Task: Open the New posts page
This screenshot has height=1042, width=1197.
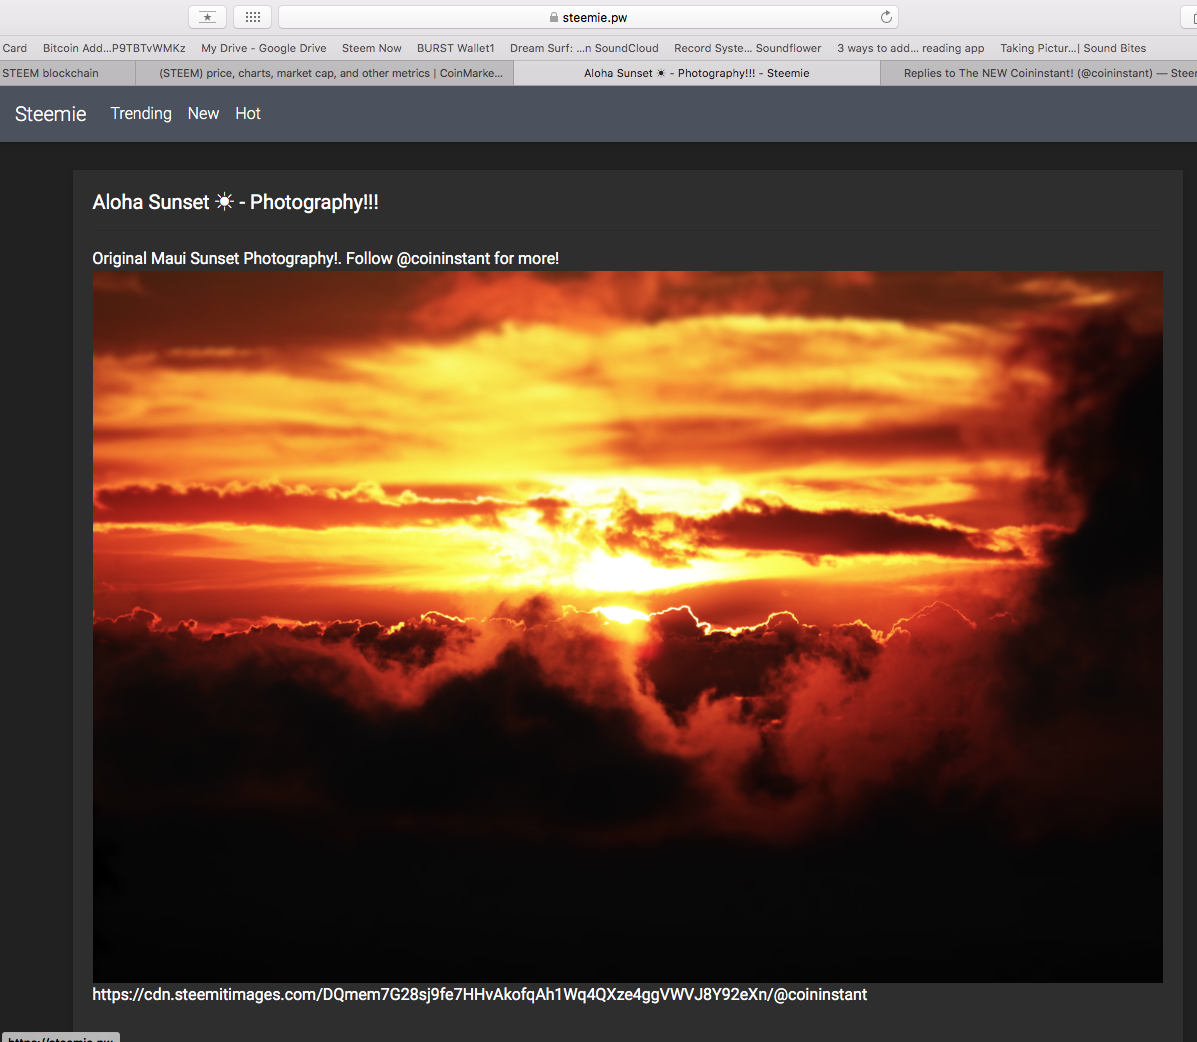Action: click(203, 113)
